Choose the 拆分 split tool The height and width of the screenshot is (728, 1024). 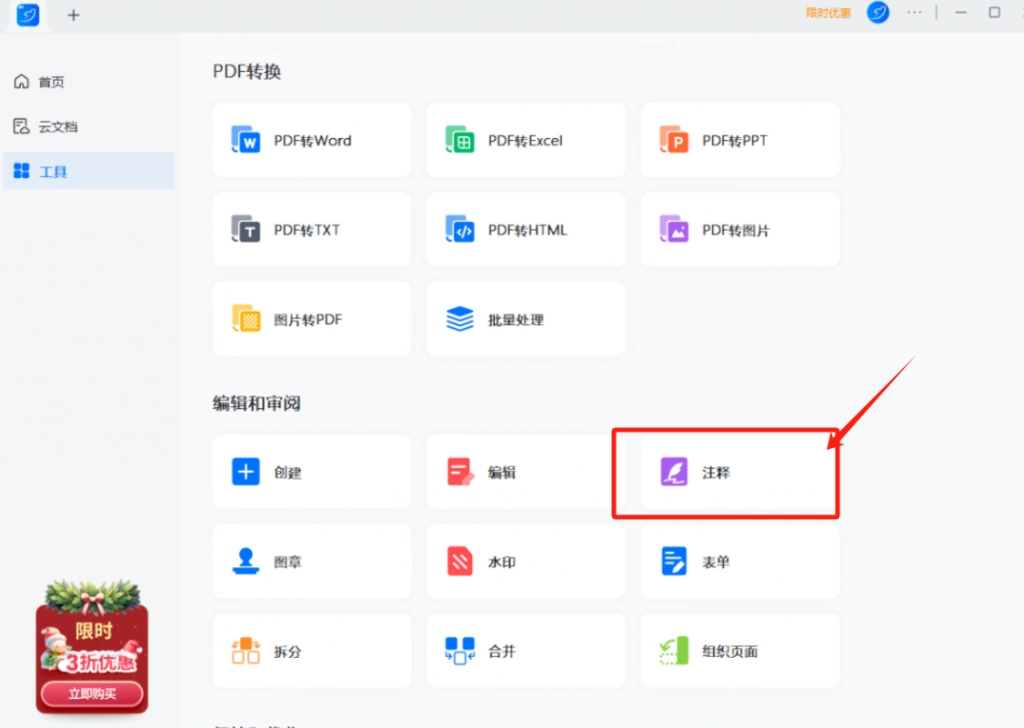click(x=312, y=650)
